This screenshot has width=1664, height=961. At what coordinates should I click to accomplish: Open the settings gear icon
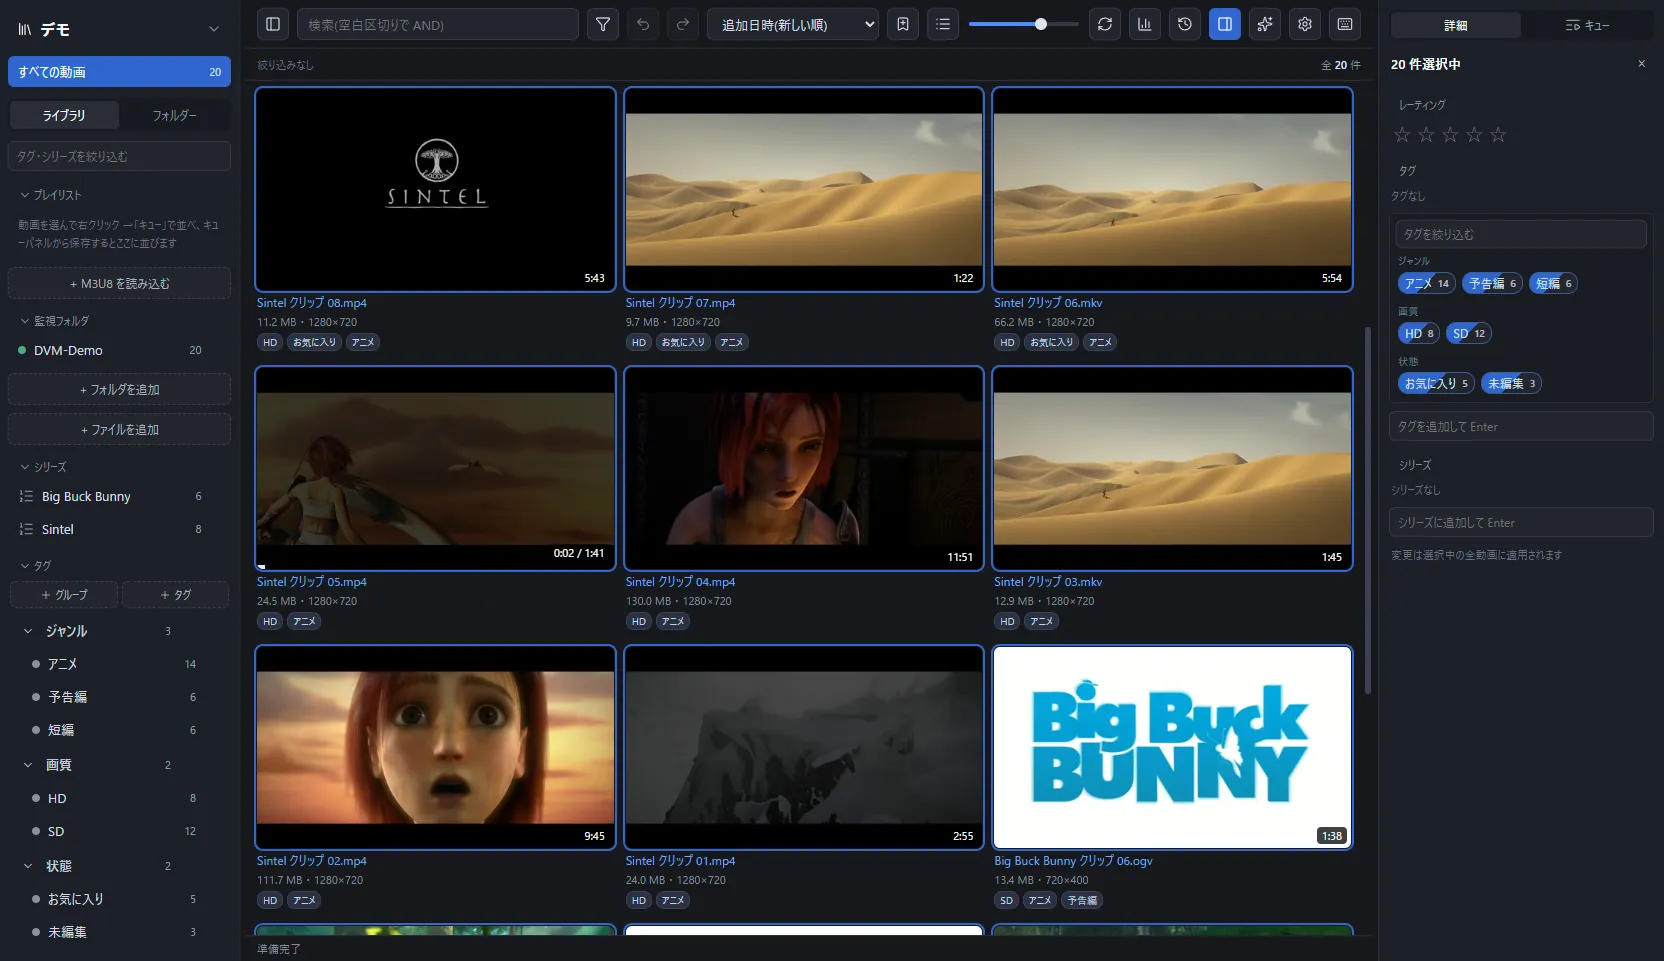tap(1305, 24)
